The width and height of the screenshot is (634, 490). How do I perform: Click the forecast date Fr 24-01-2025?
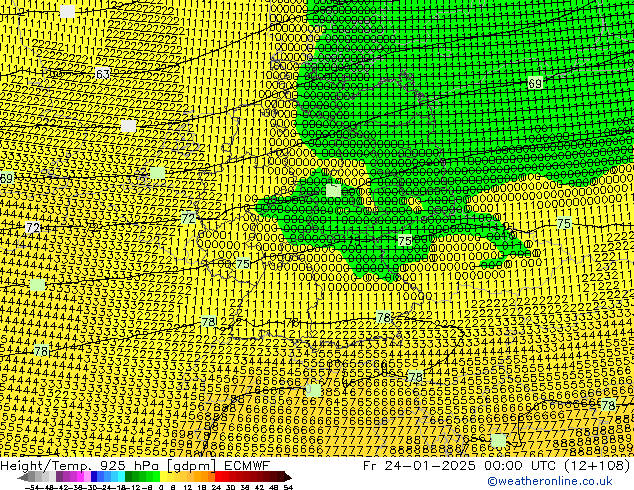(419, 465)
